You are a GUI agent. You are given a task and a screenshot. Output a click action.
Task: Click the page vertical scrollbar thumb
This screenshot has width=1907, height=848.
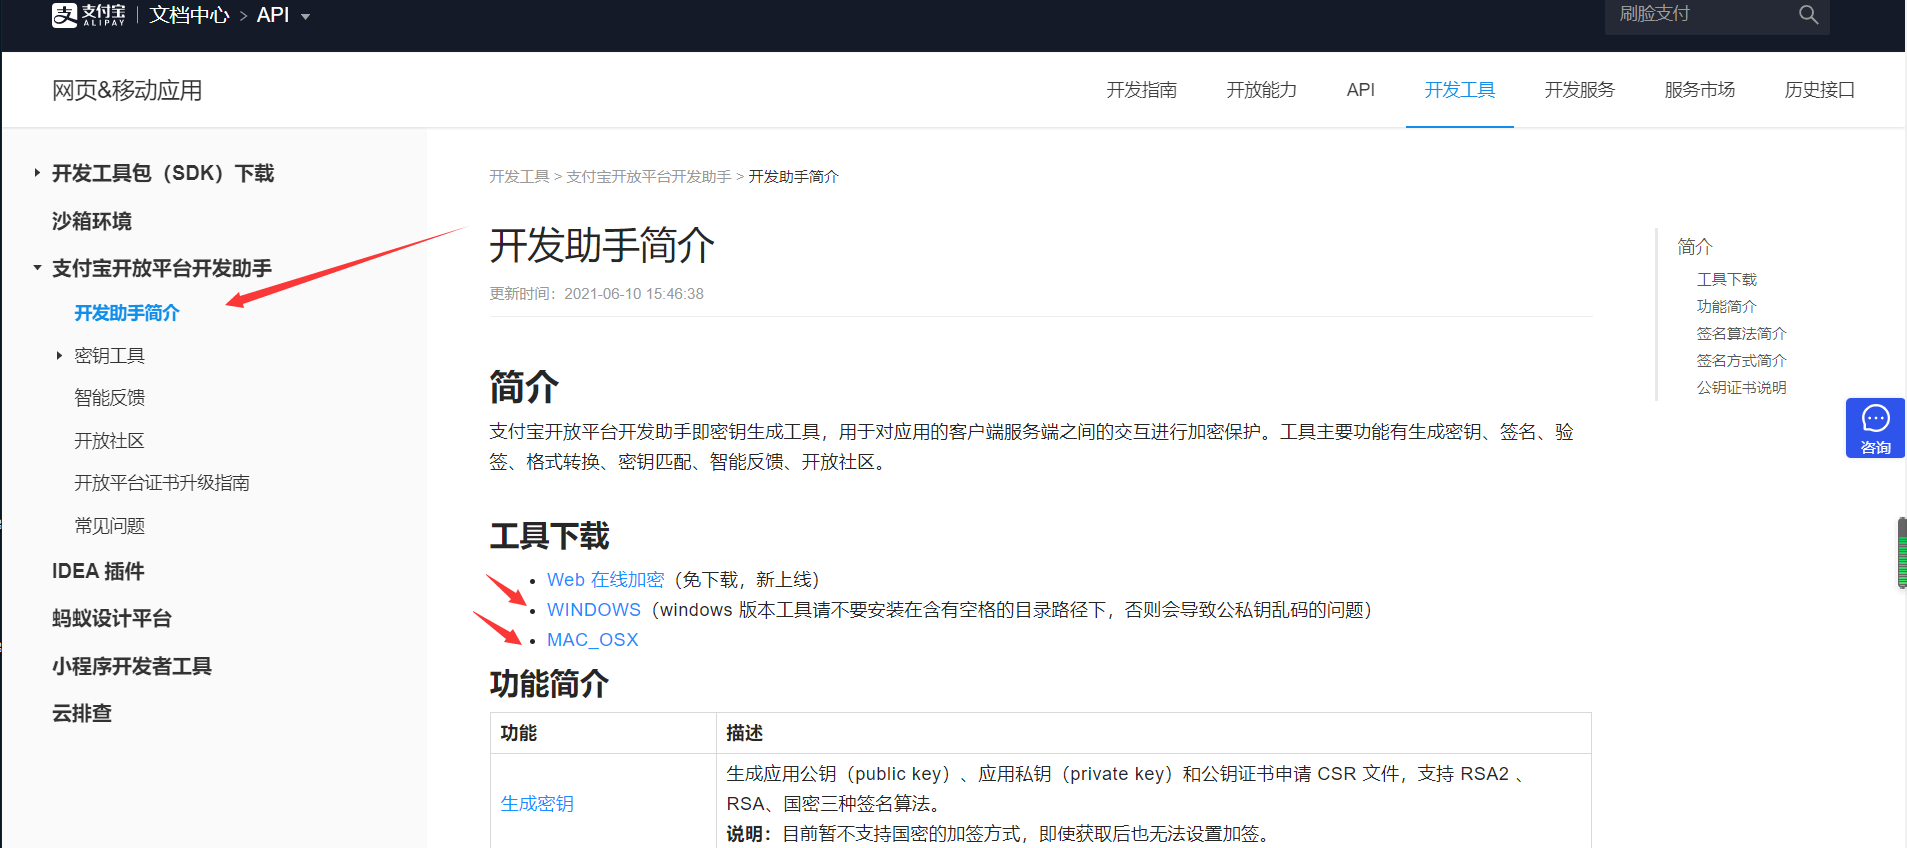pos(1902,553)
